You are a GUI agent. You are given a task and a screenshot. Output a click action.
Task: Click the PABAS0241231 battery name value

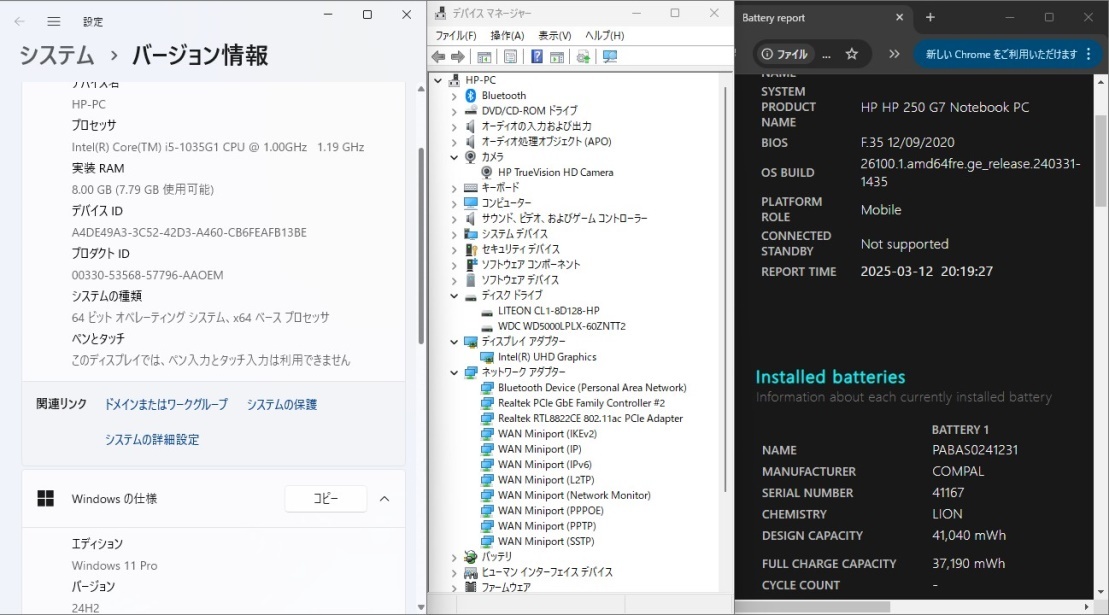click(x=975, y=450)
